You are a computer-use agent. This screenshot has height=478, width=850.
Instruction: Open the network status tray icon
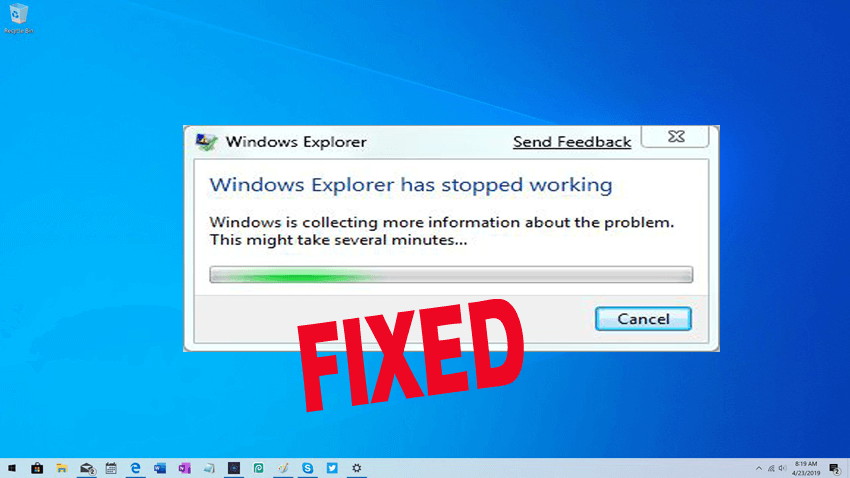click(771, 468)
